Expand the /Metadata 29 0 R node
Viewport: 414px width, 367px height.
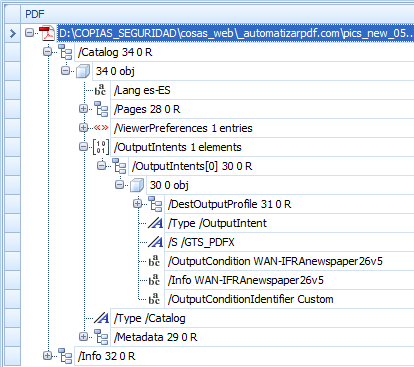click(x=83, y=337)
